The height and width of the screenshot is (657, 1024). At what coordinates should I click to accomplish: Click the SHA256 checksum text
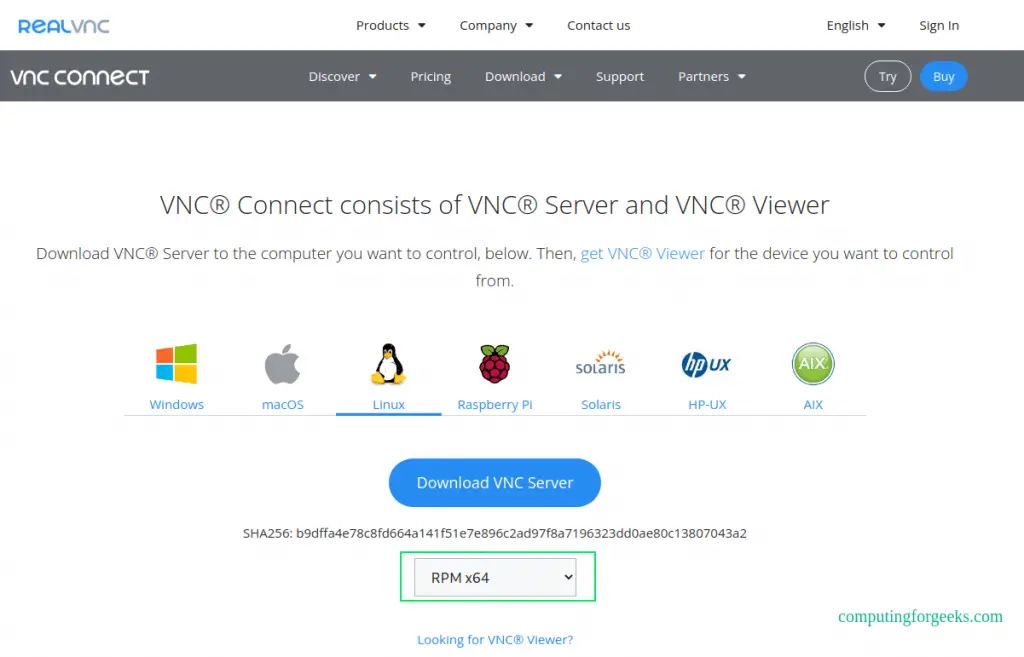tap(494, 534)
